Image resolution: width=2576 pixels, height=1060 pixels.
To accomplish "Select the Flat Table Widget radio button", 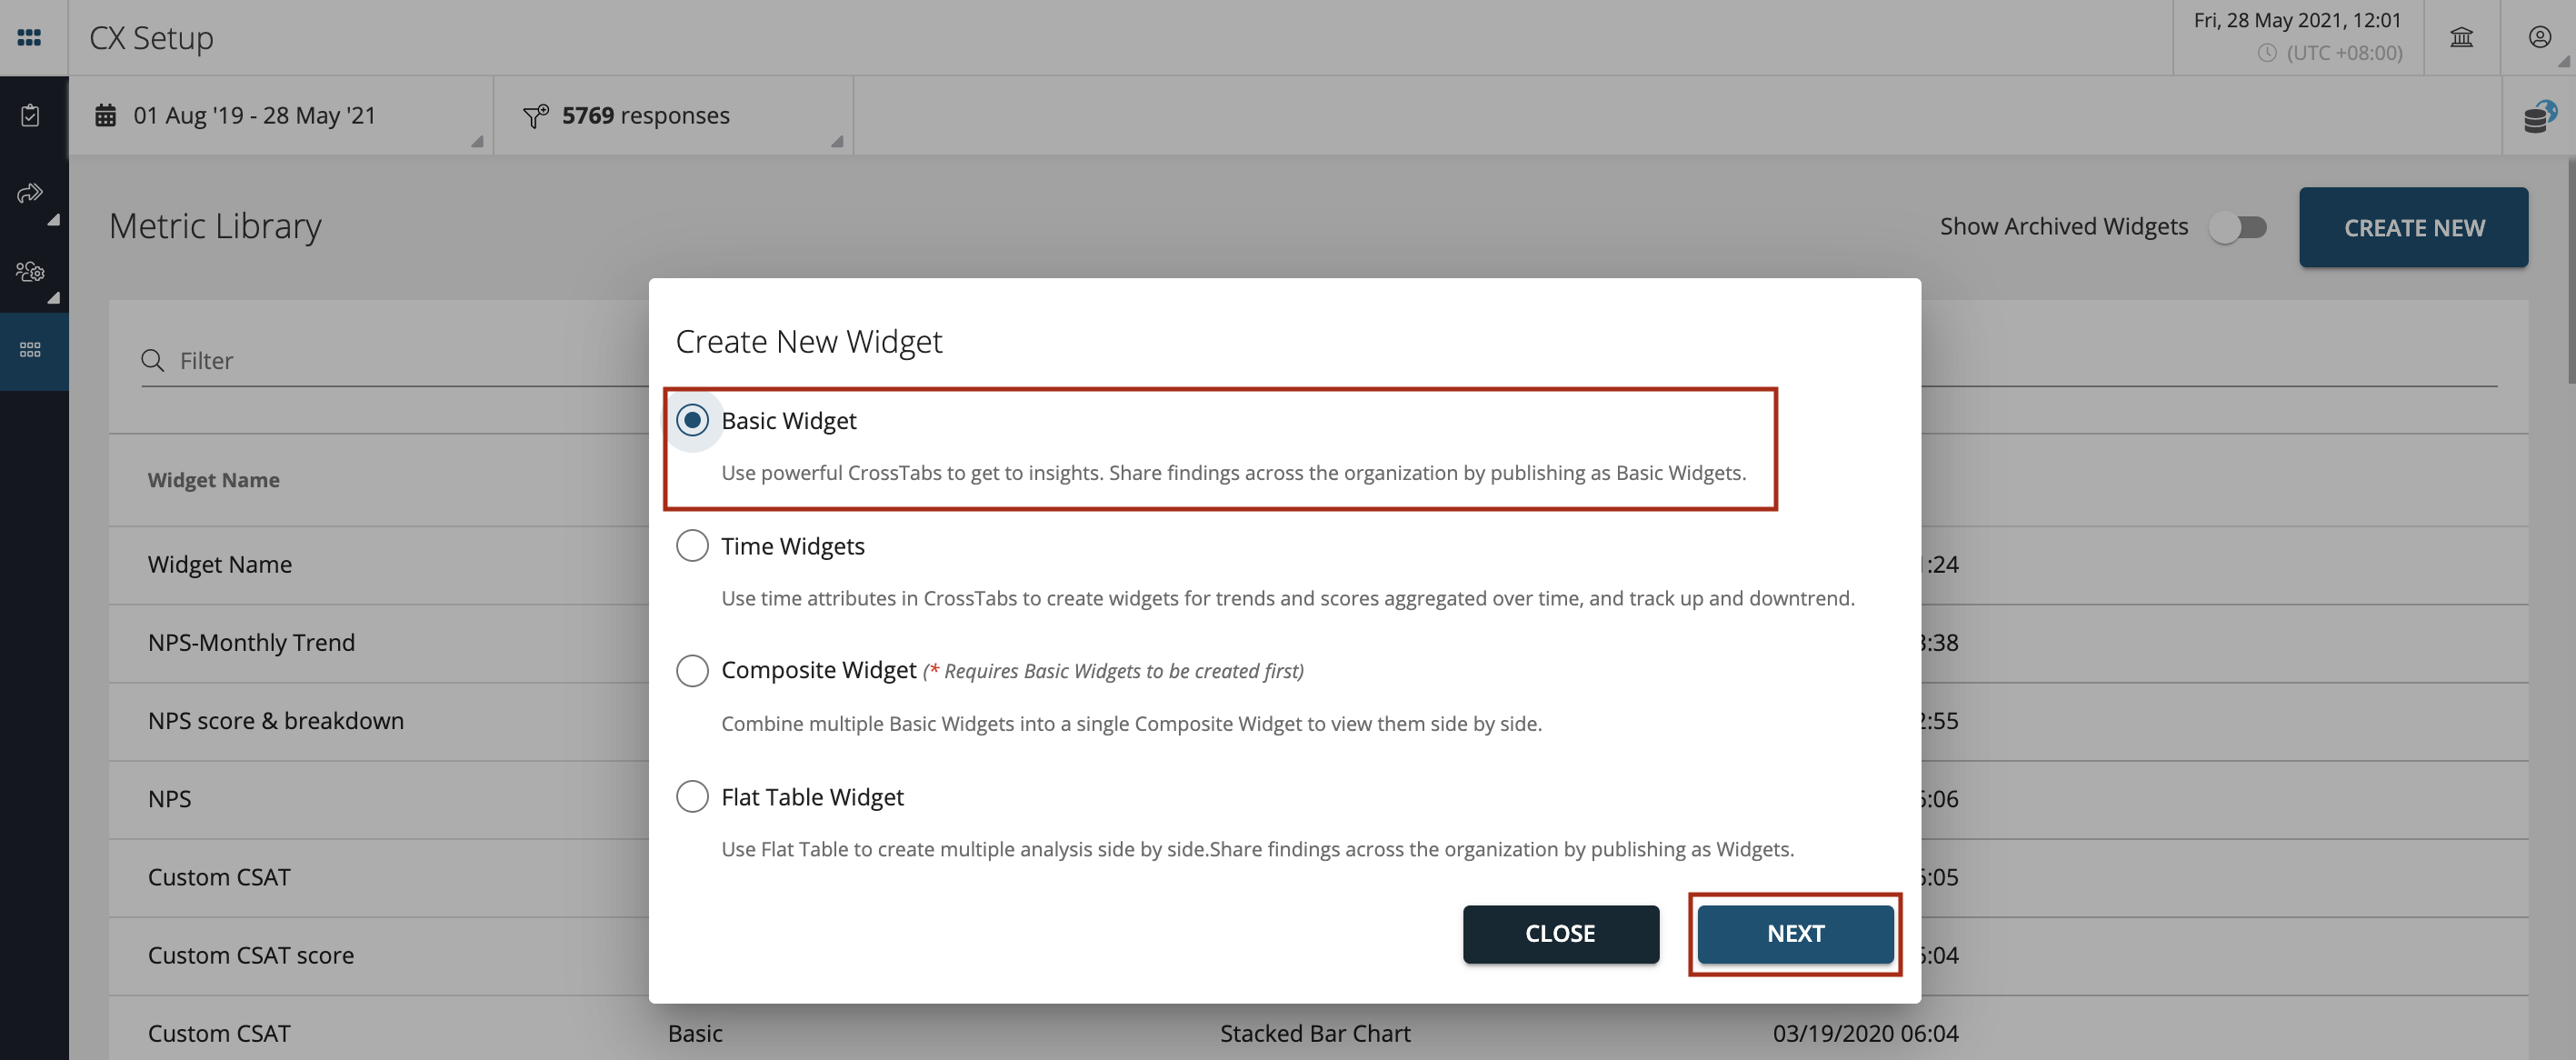I will [x=692, y=795].
